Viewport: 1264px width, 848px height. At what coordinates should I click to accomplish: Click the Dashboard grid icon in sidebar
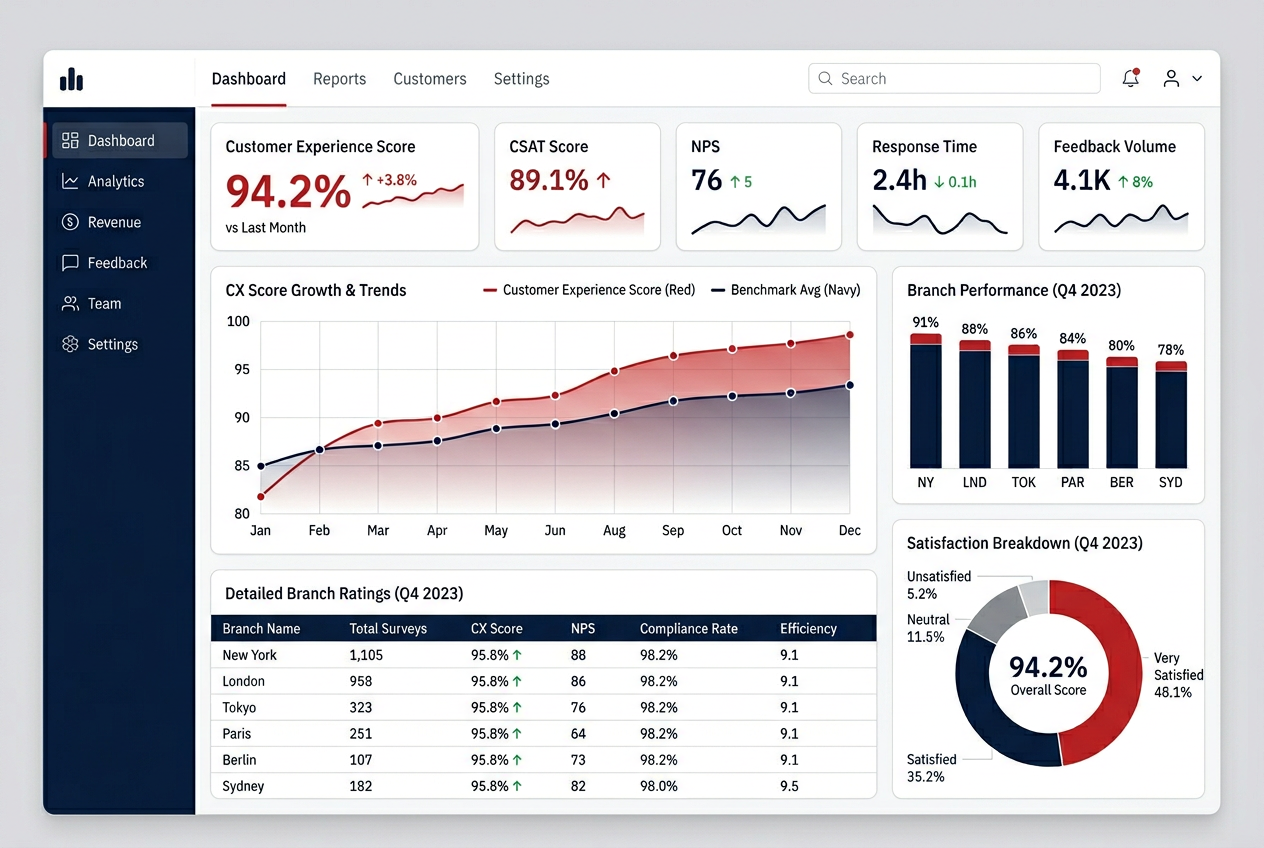(70, 141)
